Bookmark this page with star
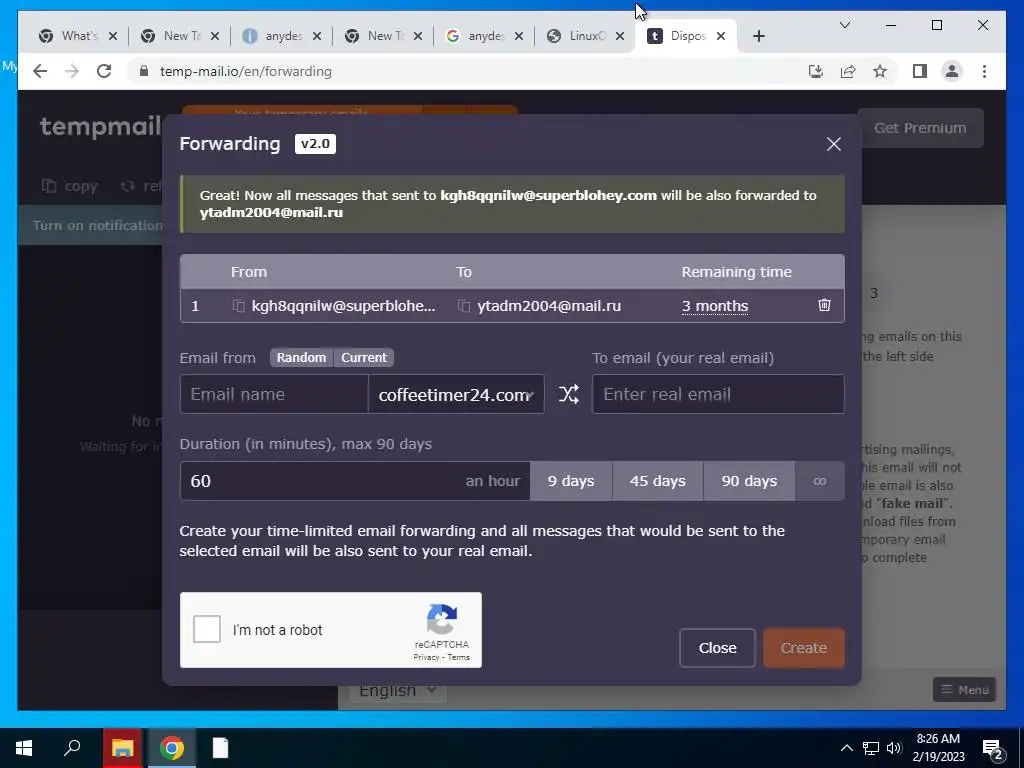 tap(880, 71)
